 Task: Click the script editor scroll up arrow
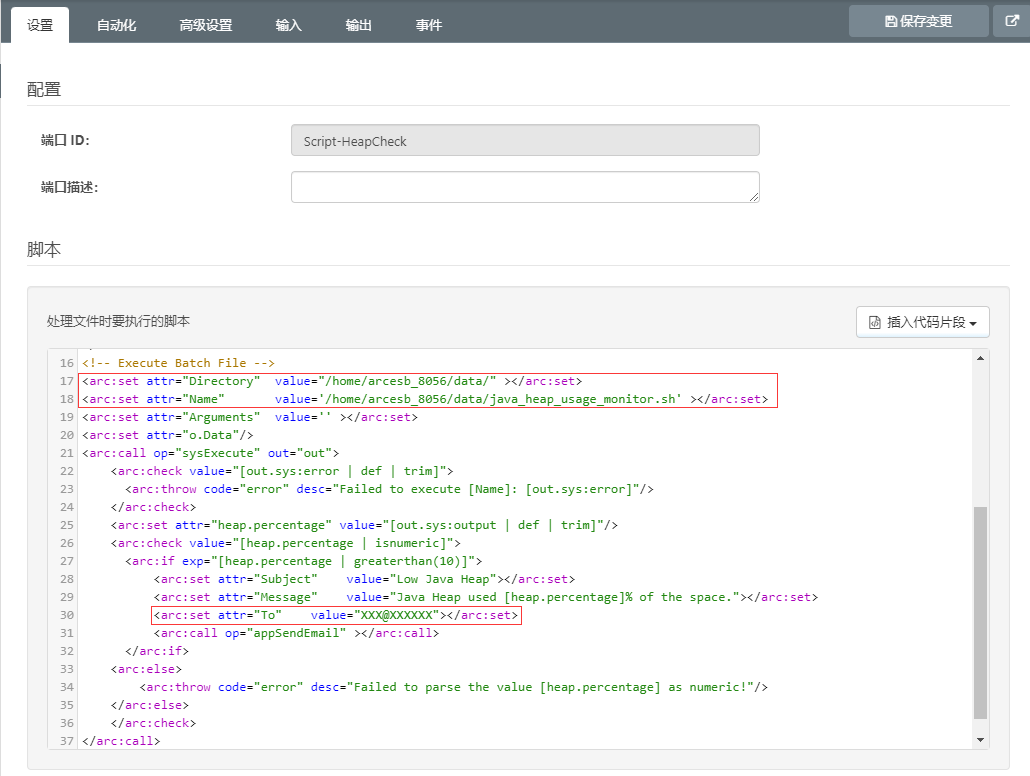pos(980,358)
